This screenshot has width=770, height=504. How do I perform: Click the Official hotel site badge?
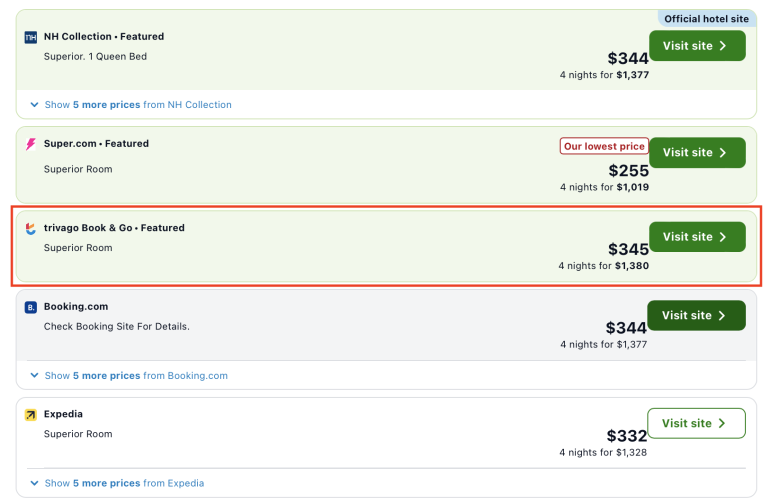click(x=707, y=18)
